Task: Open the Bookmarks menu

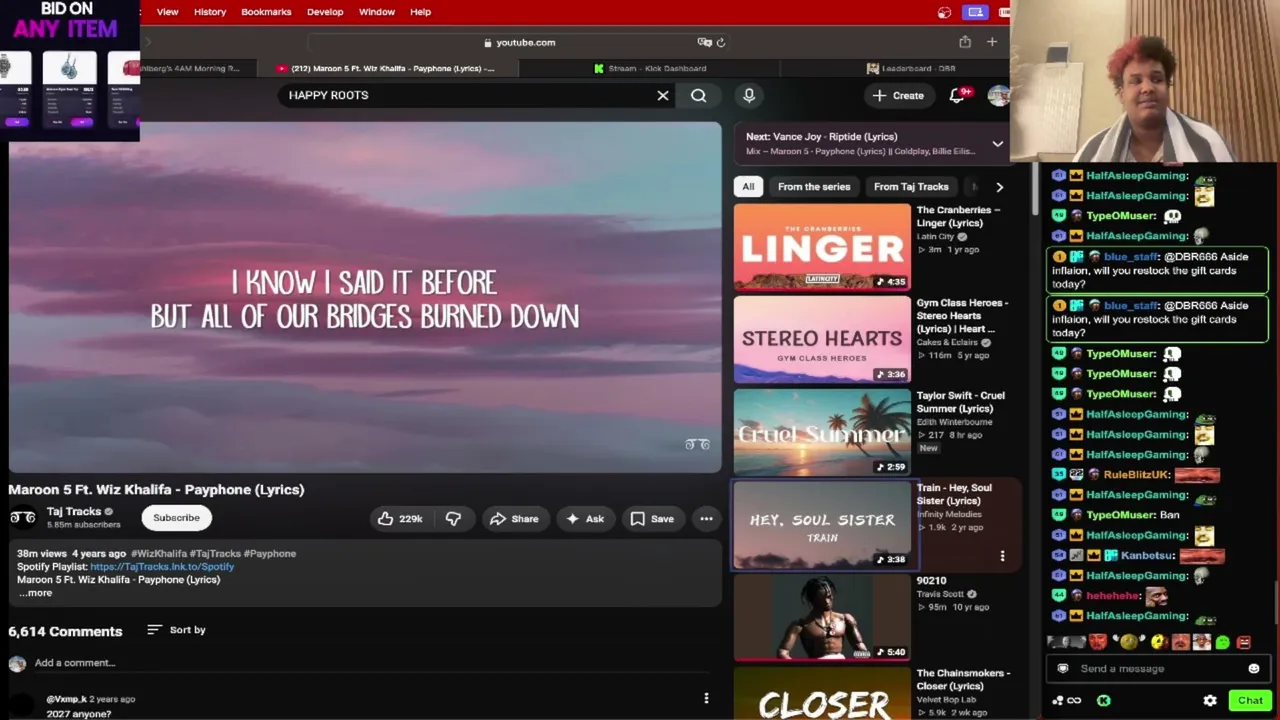Action: click(266, 12)
